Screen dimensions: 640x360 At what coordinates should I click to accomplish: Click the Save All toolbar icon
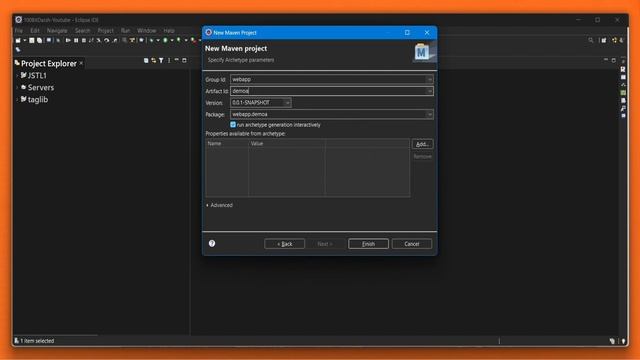coord(40,40)
